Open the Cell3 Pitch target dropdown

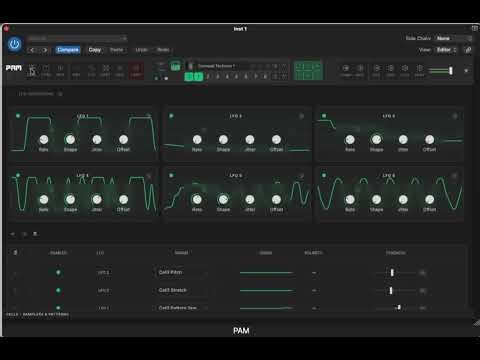coord(182,273)
